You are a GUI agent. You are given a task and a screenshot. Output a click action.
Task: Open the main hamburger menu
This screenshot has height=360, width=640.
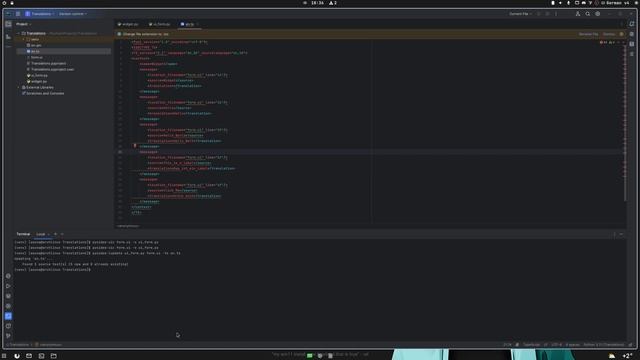tap(18, 14)
